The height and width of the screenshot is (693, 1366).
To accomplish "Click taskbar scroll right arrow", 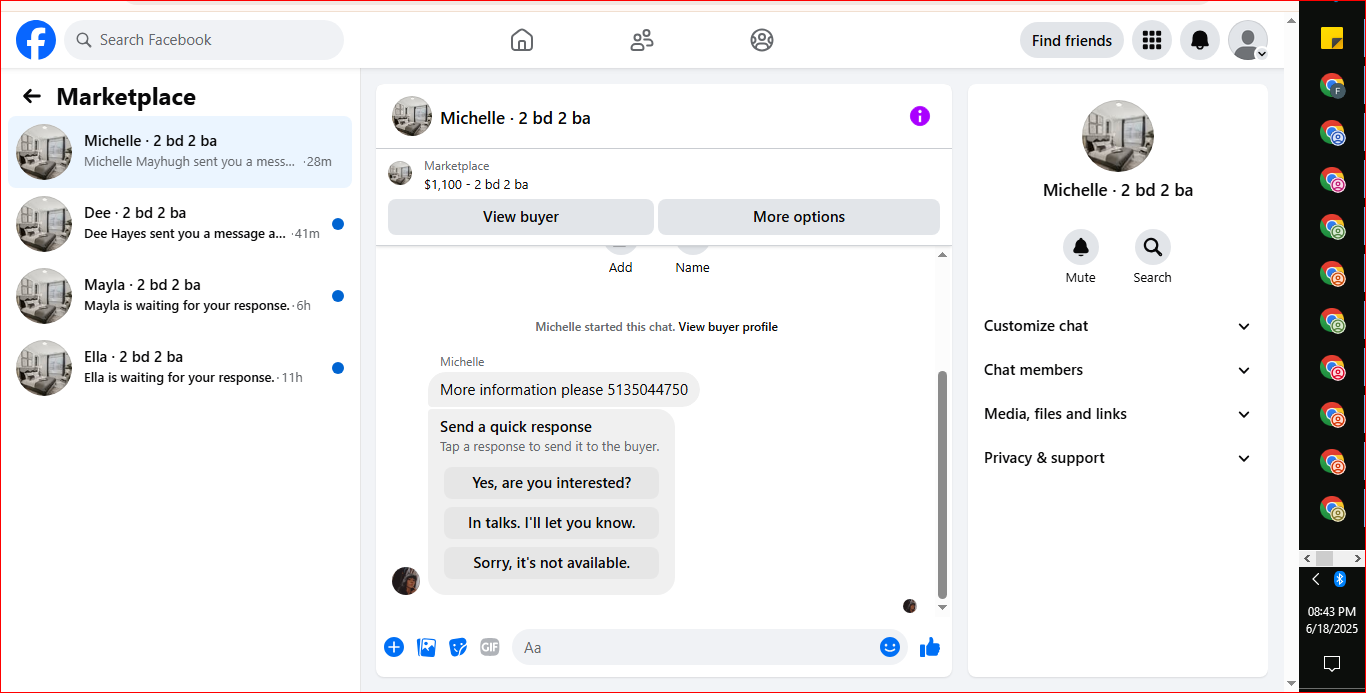I will 1359,558.
